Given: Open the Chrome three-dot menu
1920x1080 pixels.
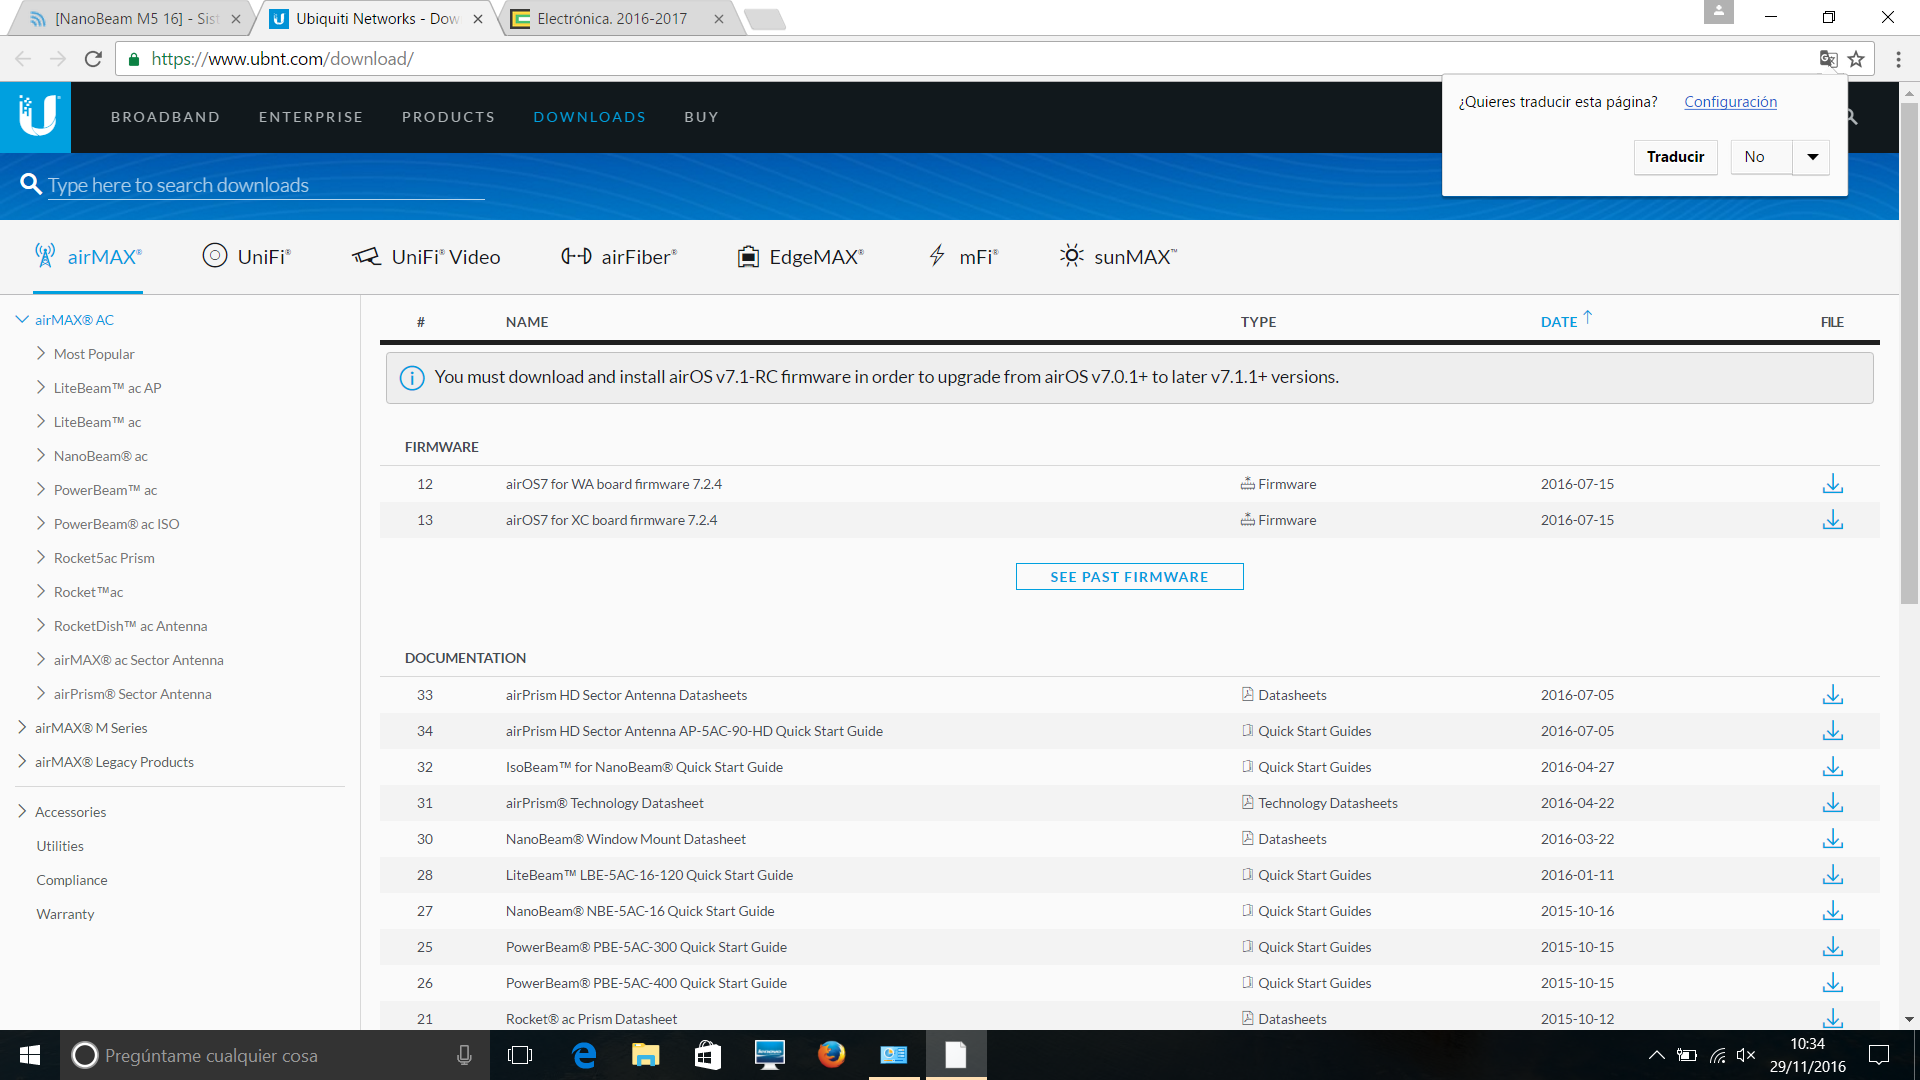Looking at the screenshot, I should tap(1898, 59).
